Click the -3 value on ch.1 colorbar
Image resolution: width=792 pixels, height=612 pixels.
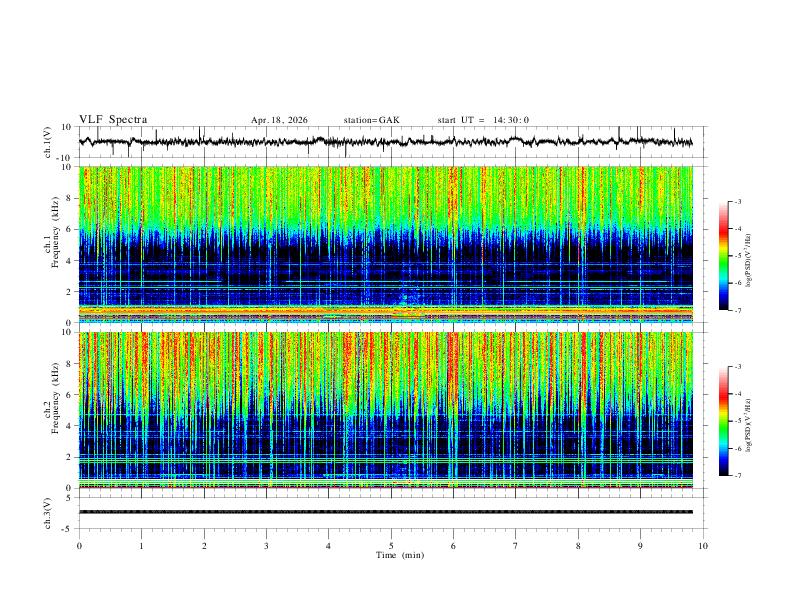tap(737, 201)
